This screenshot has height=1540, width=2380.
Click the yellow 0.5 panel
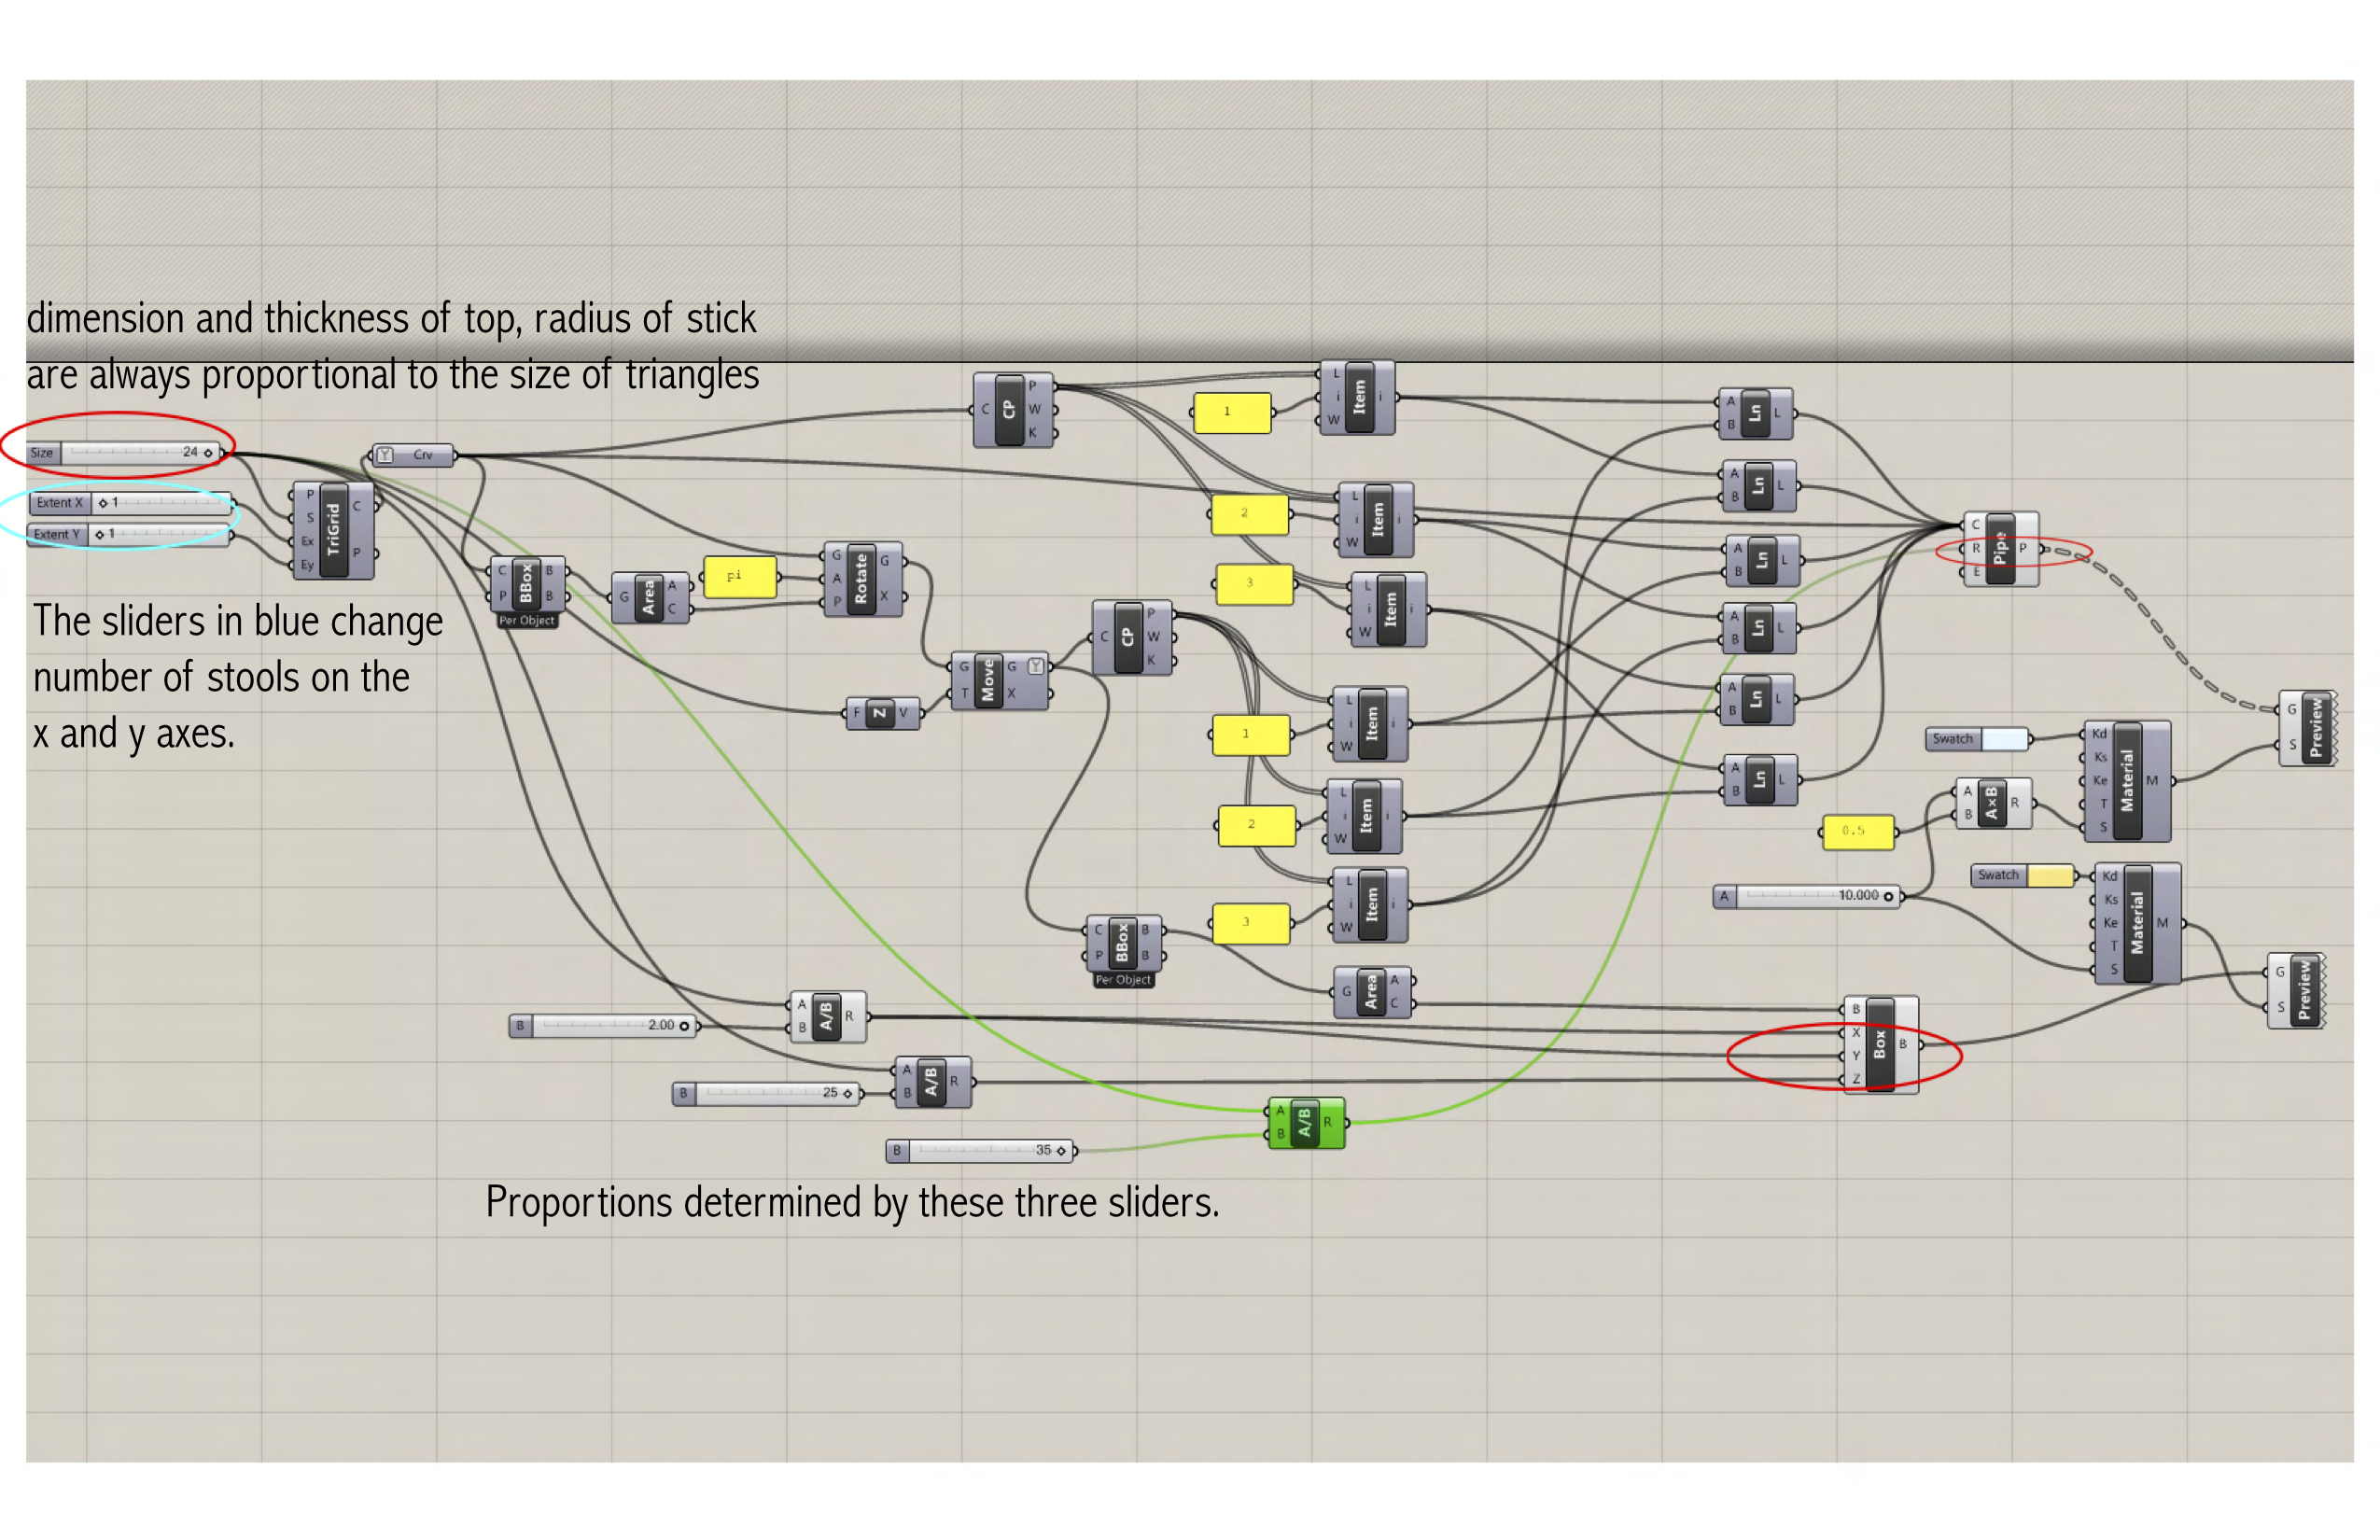pyautogui.click(x=1857, y=831)
